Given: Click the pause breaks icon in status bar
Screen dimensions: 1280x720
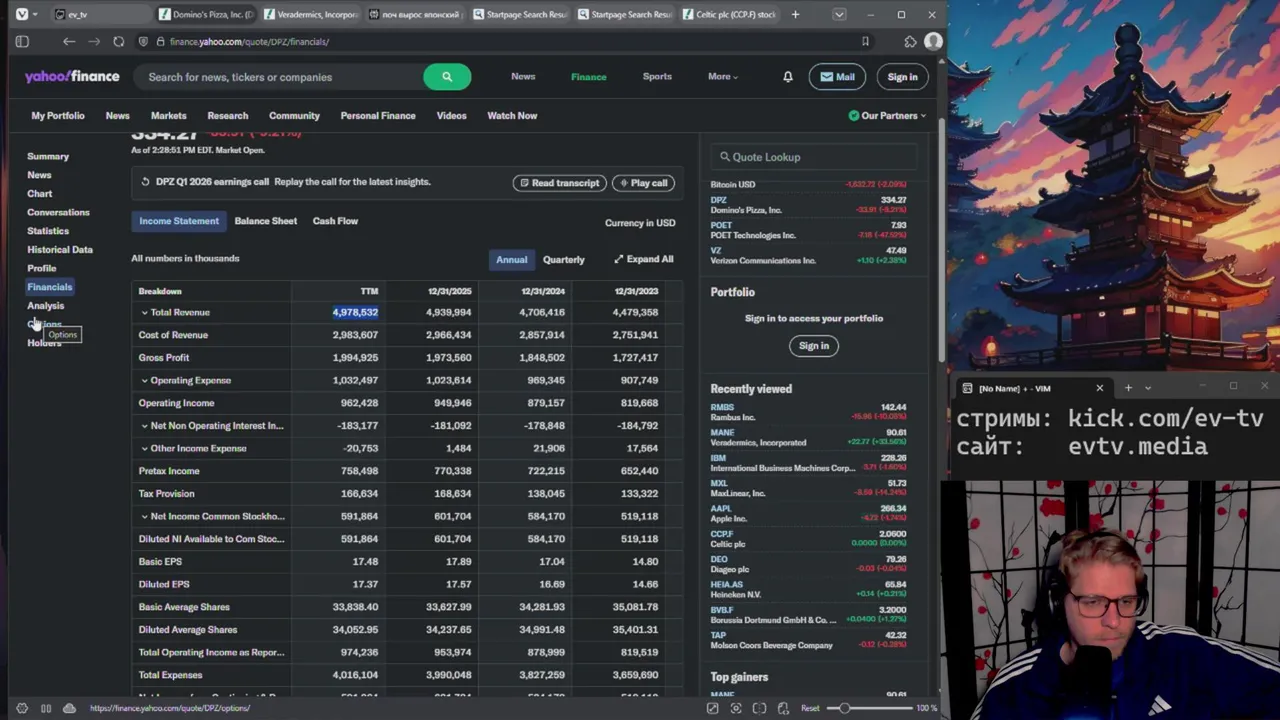Looking at the screenshot, I should pyautogui.click(x=46, y=708).
